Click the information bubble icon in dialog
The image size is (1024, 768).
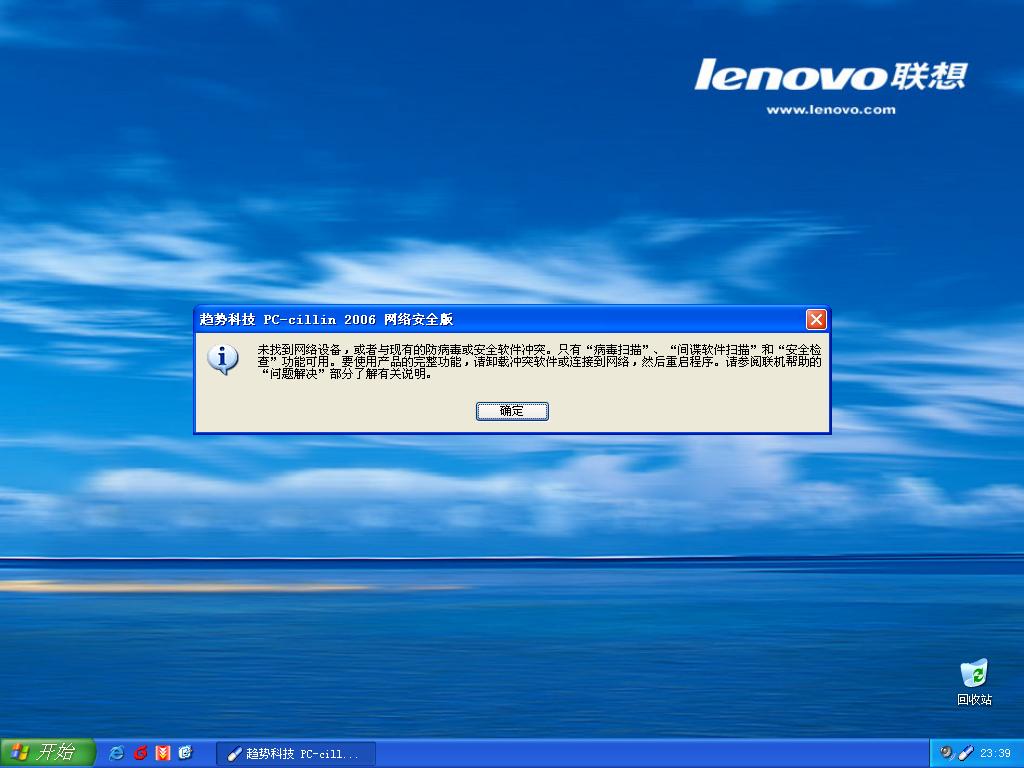coord(223,359)
